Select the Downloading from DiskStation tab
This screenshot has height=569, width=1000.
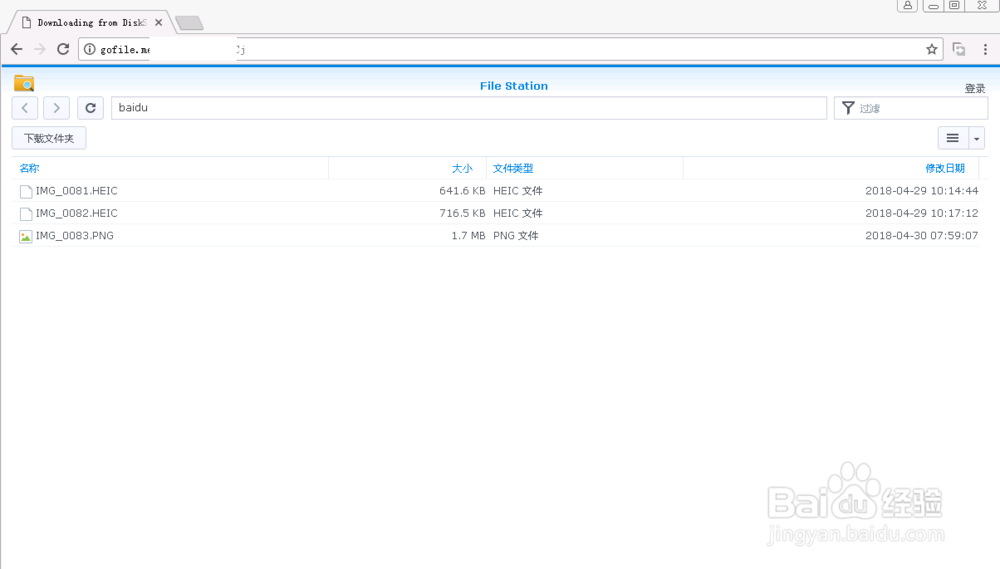(x=91, y=22)
